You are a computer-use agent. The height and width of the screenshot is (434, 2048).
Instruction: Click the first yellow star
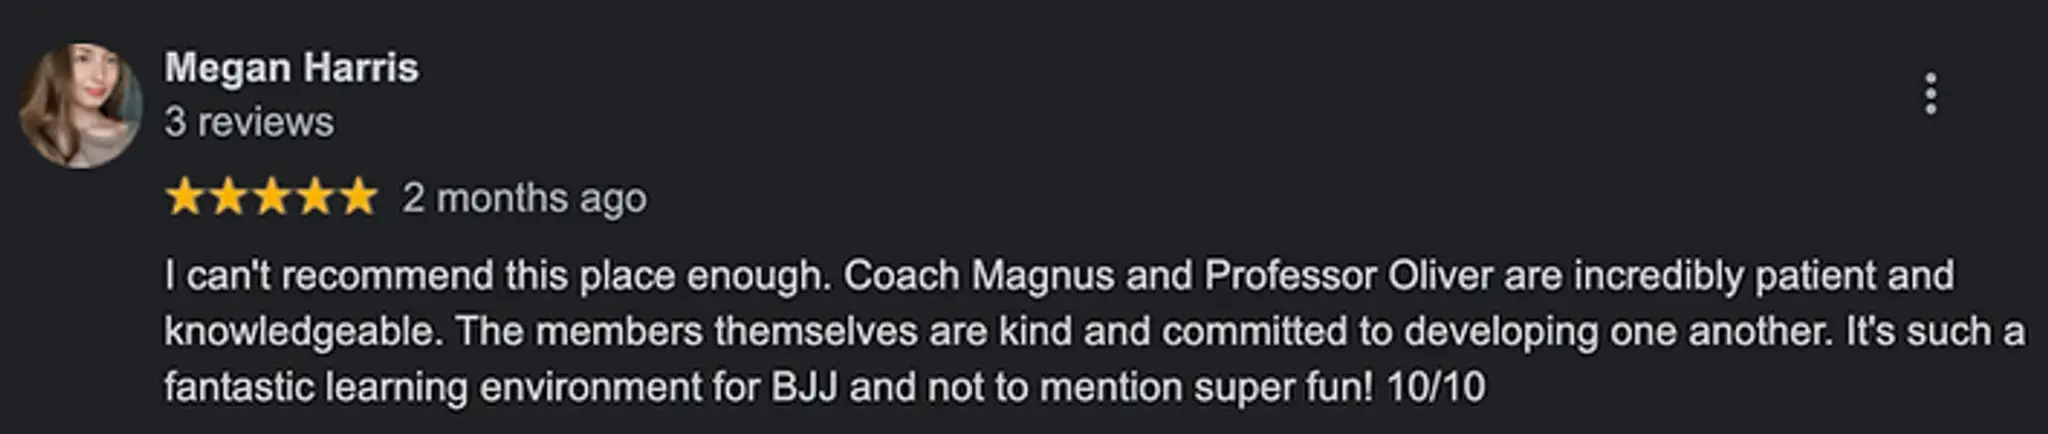(185, 197)
